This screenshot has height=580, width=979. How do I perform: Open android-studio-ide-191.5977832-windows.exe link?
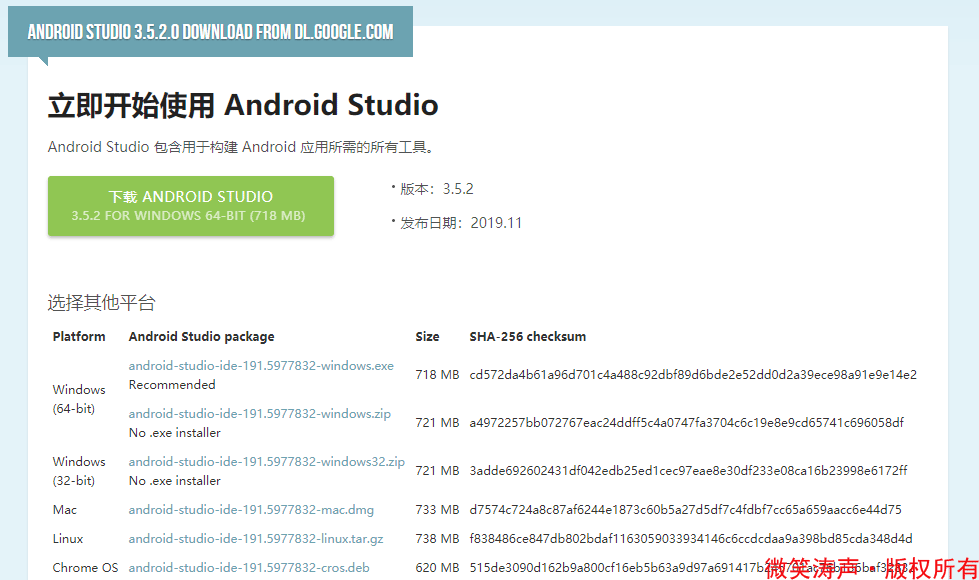[261, 366]
